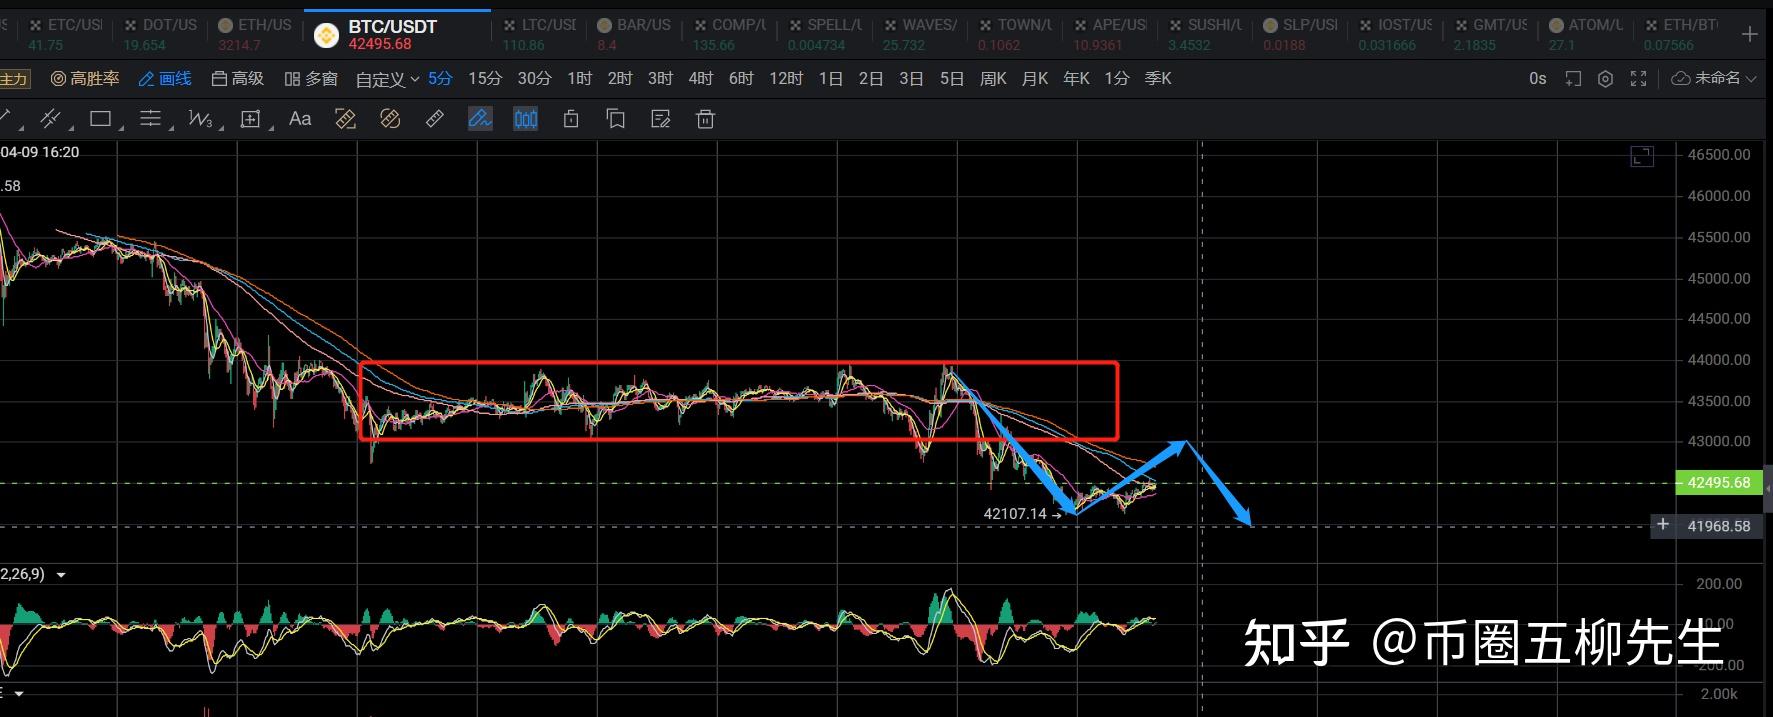Open the SUSHI/USDT symbol tab

tap(1206, 34)
